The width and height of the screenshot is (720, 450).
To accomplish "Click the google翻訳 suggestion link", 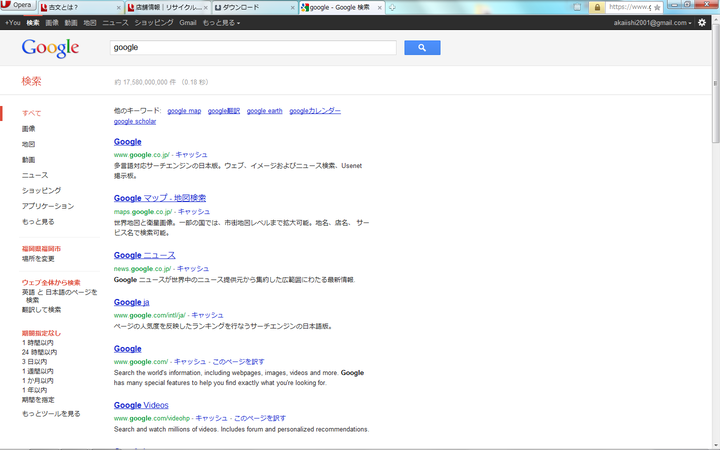I will coord(224,111).
